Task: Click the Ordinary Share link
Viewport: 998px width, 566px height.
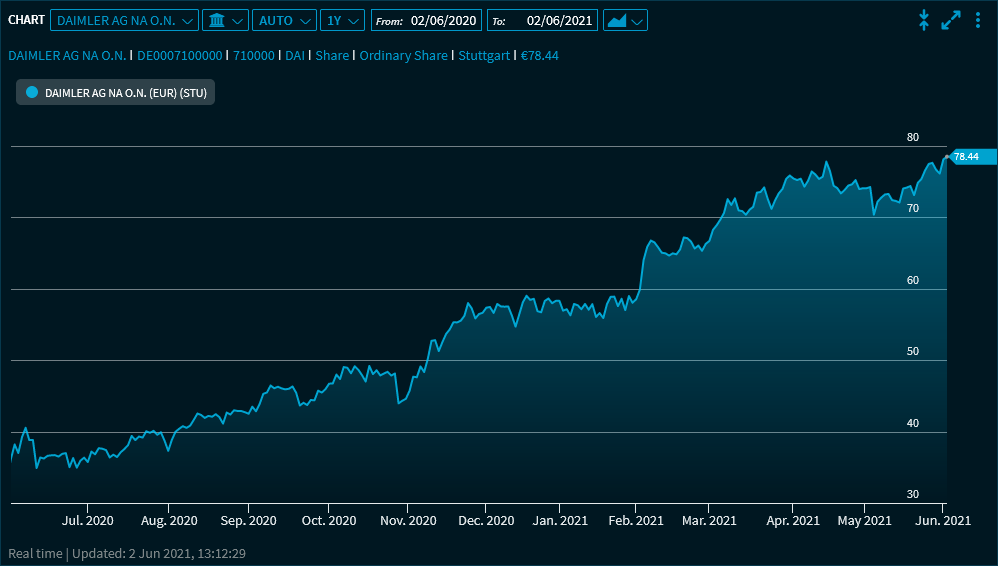Action: (403, 56)
